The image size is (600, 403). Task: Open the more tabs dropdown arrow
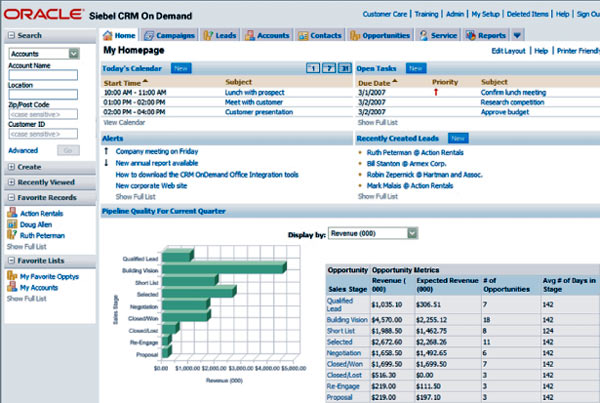(517, 36)
